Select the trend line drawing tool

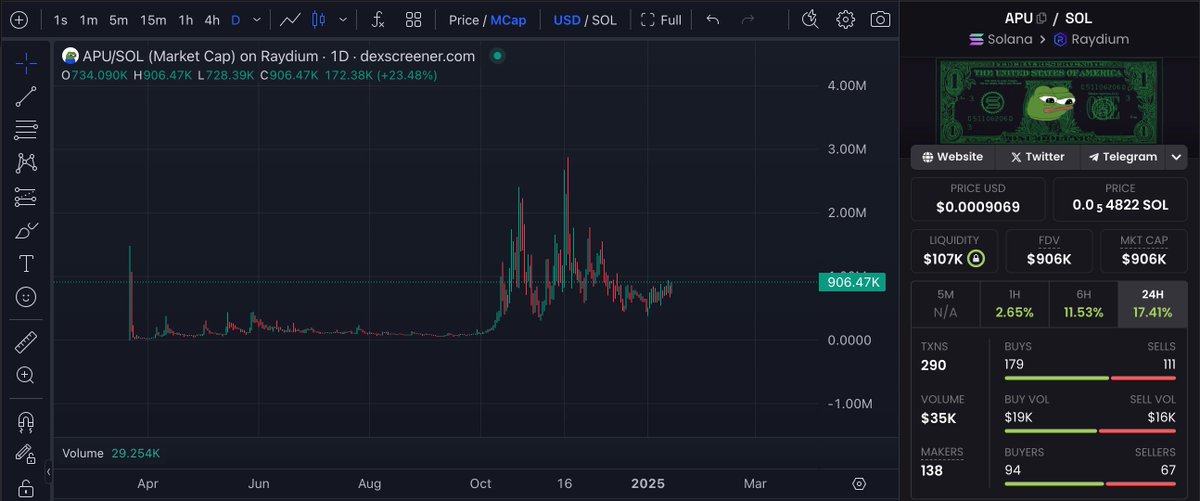pyautogui.click(x=26, y=96)
